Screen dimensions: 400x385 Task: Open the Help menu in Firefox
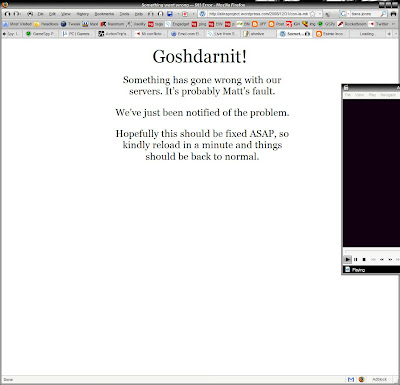coord(139,14)
